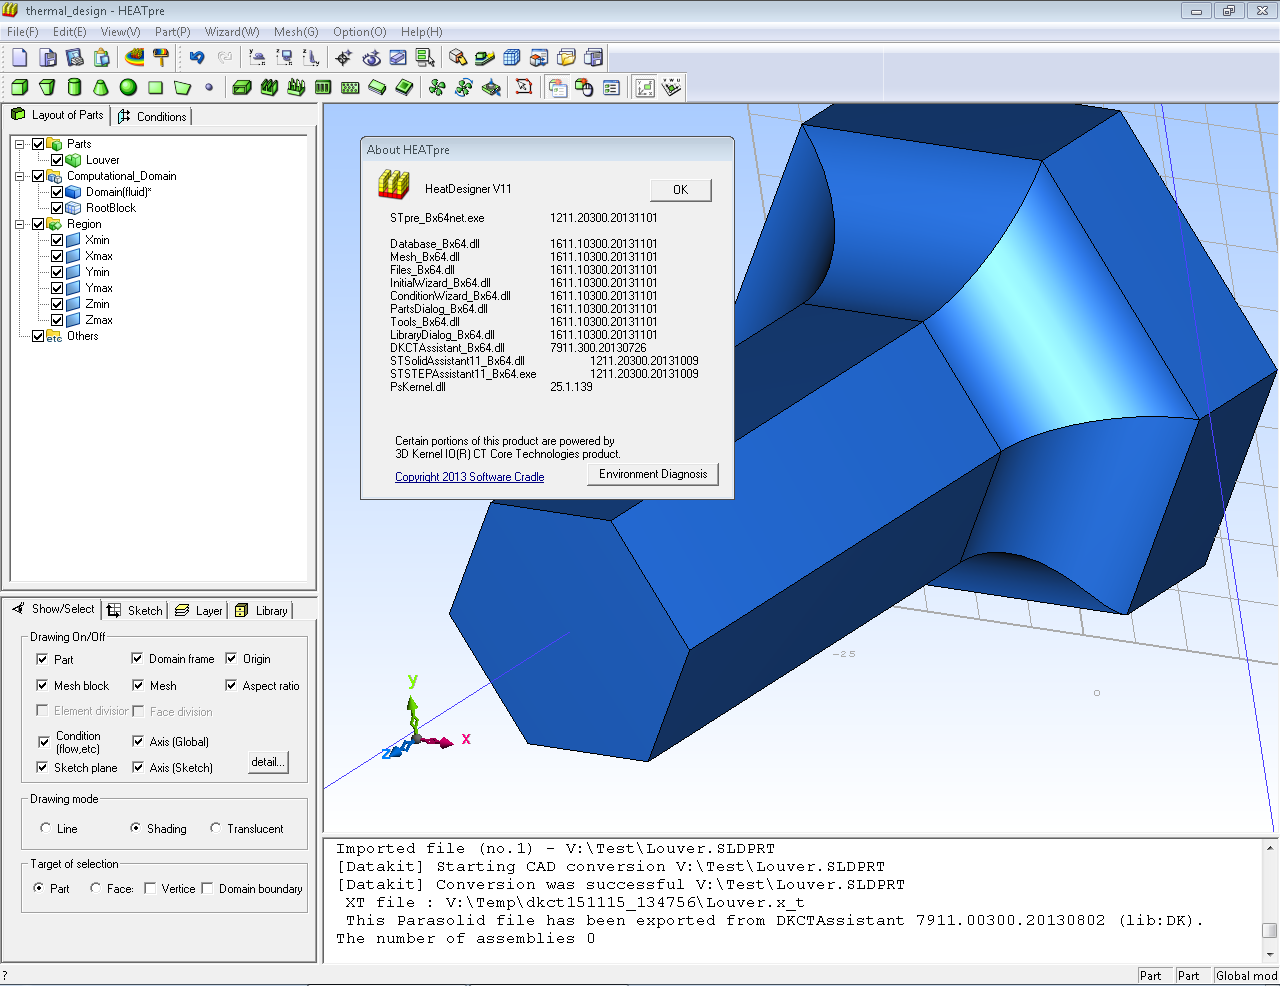Click the blue mesh cube icon
The height and width of the screenshot is (986, 1280).
(x=512, y=57)
